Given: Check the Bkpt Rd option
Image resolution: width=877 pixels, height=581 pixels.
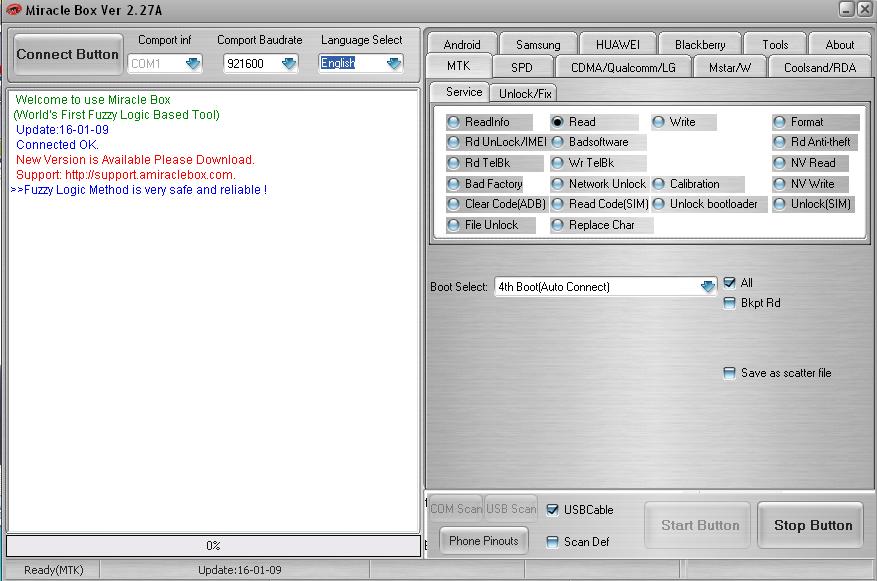Looking at the screenshot, I should click(730, 303).
